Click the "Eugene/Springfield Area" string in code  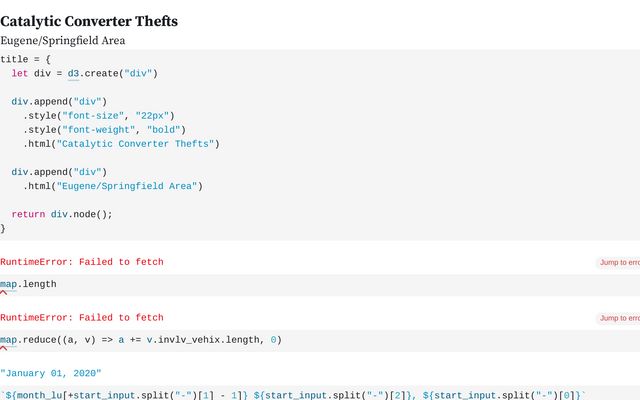tap(127, 186)
